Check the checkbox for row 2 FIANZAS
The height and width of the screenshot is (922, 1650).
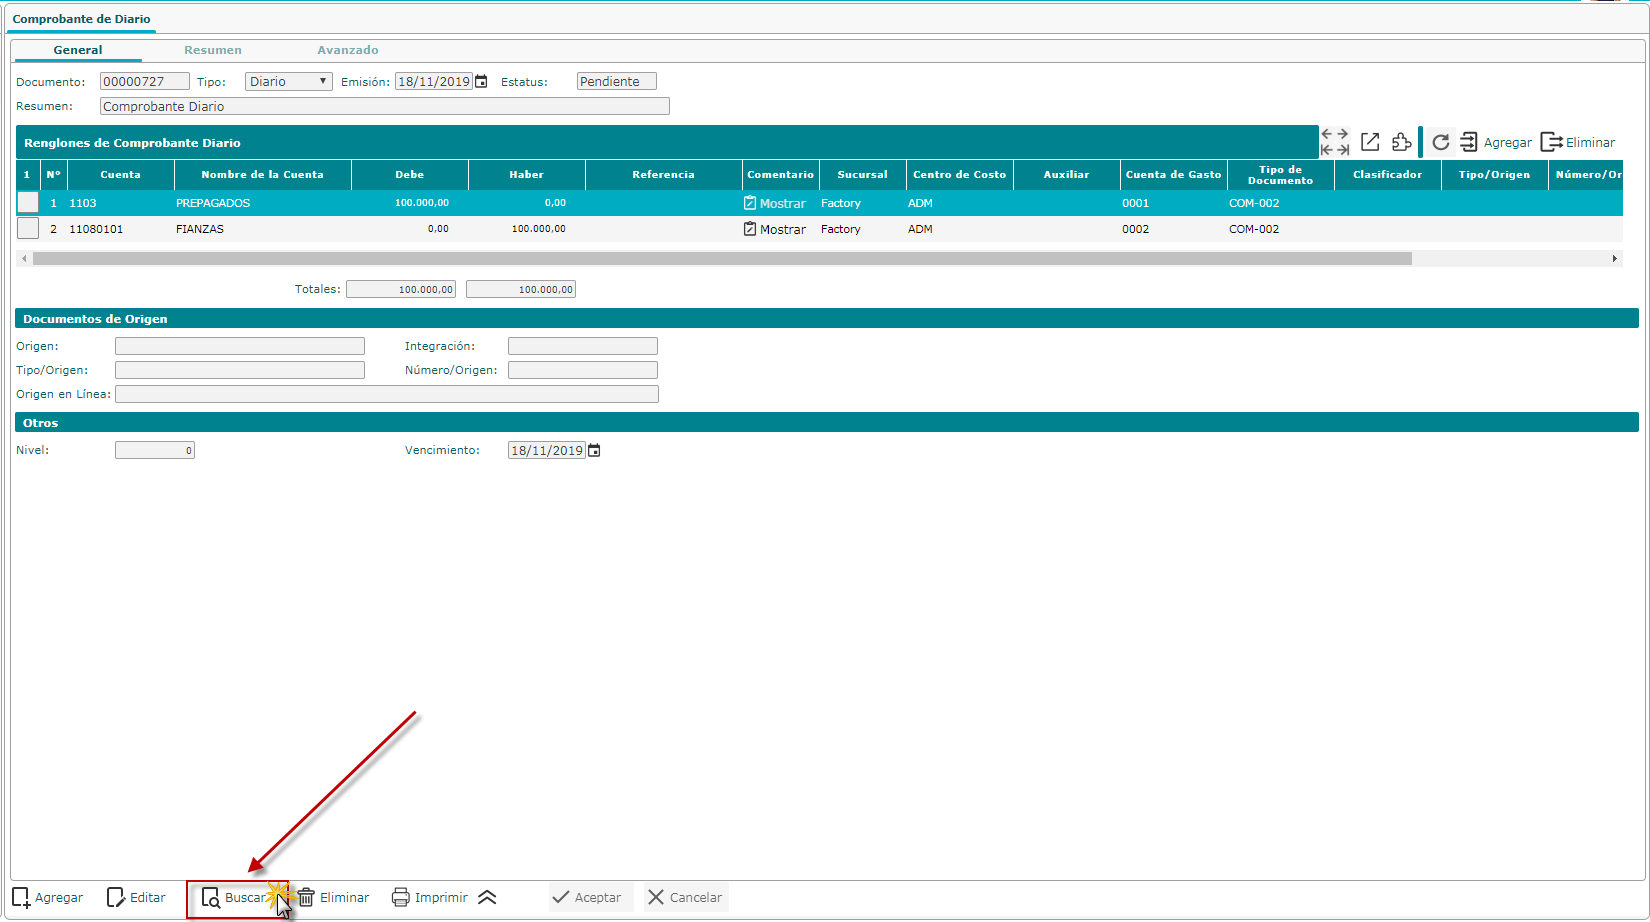(28, 229)
